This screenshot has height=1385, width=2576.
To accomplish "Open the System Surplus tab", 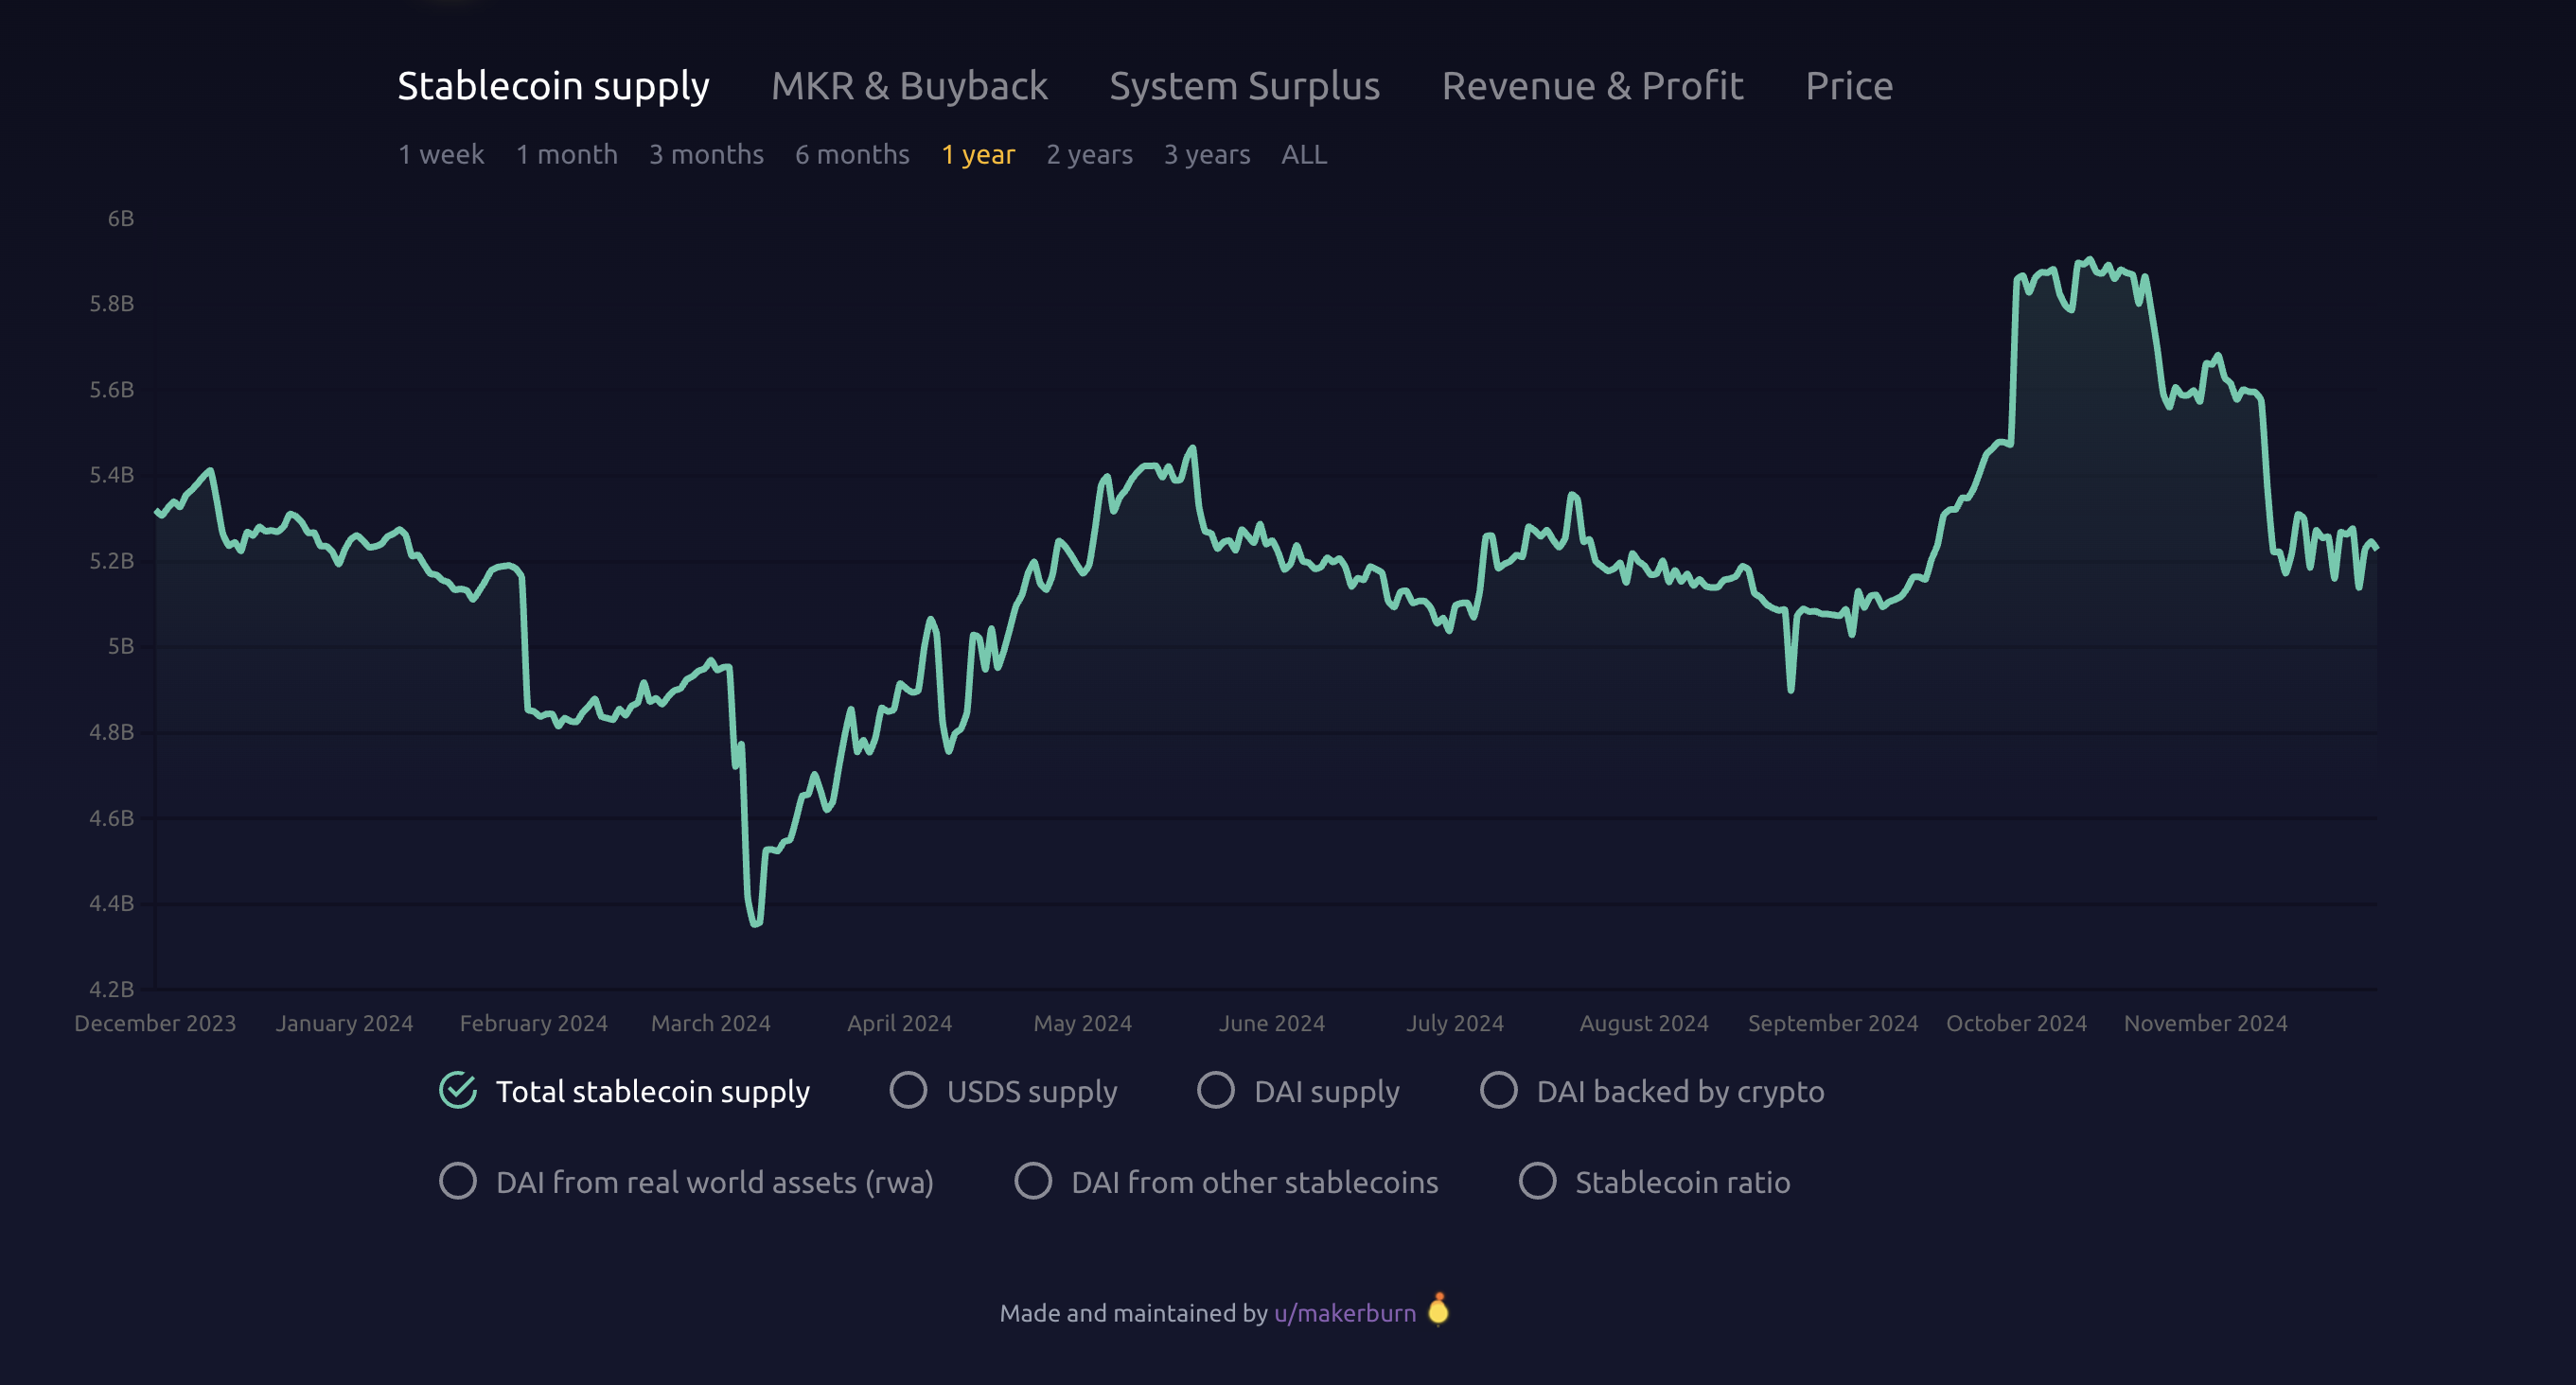I will (x=1244, y=86).
